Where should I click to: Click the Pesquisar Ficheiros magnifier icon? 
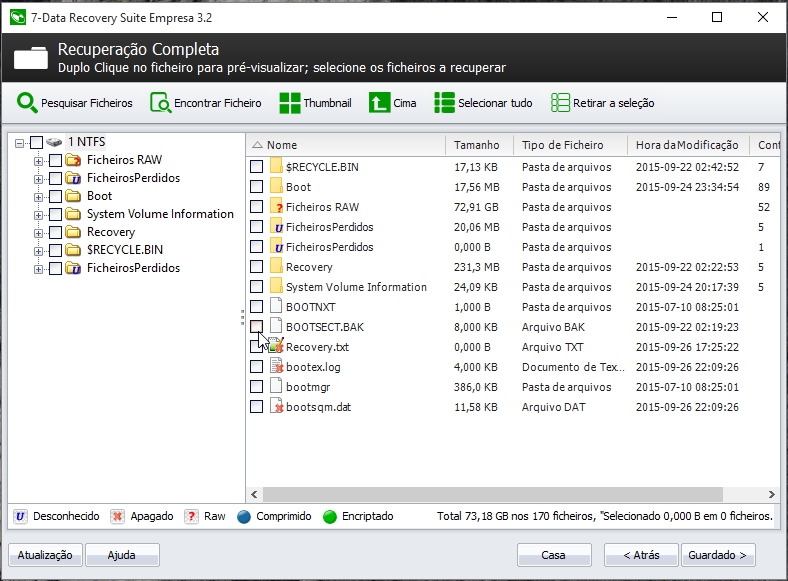[x=27, y=103]
